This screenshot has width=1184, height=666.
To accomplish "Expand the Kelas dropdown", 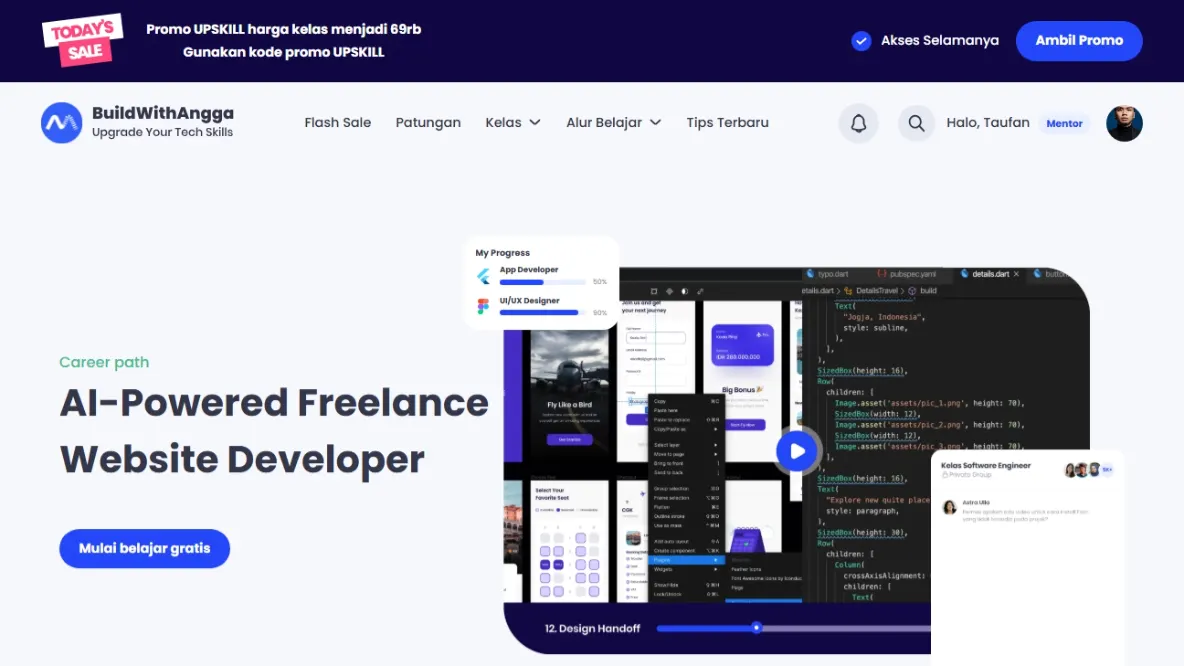I will click(x=512, y=122).
